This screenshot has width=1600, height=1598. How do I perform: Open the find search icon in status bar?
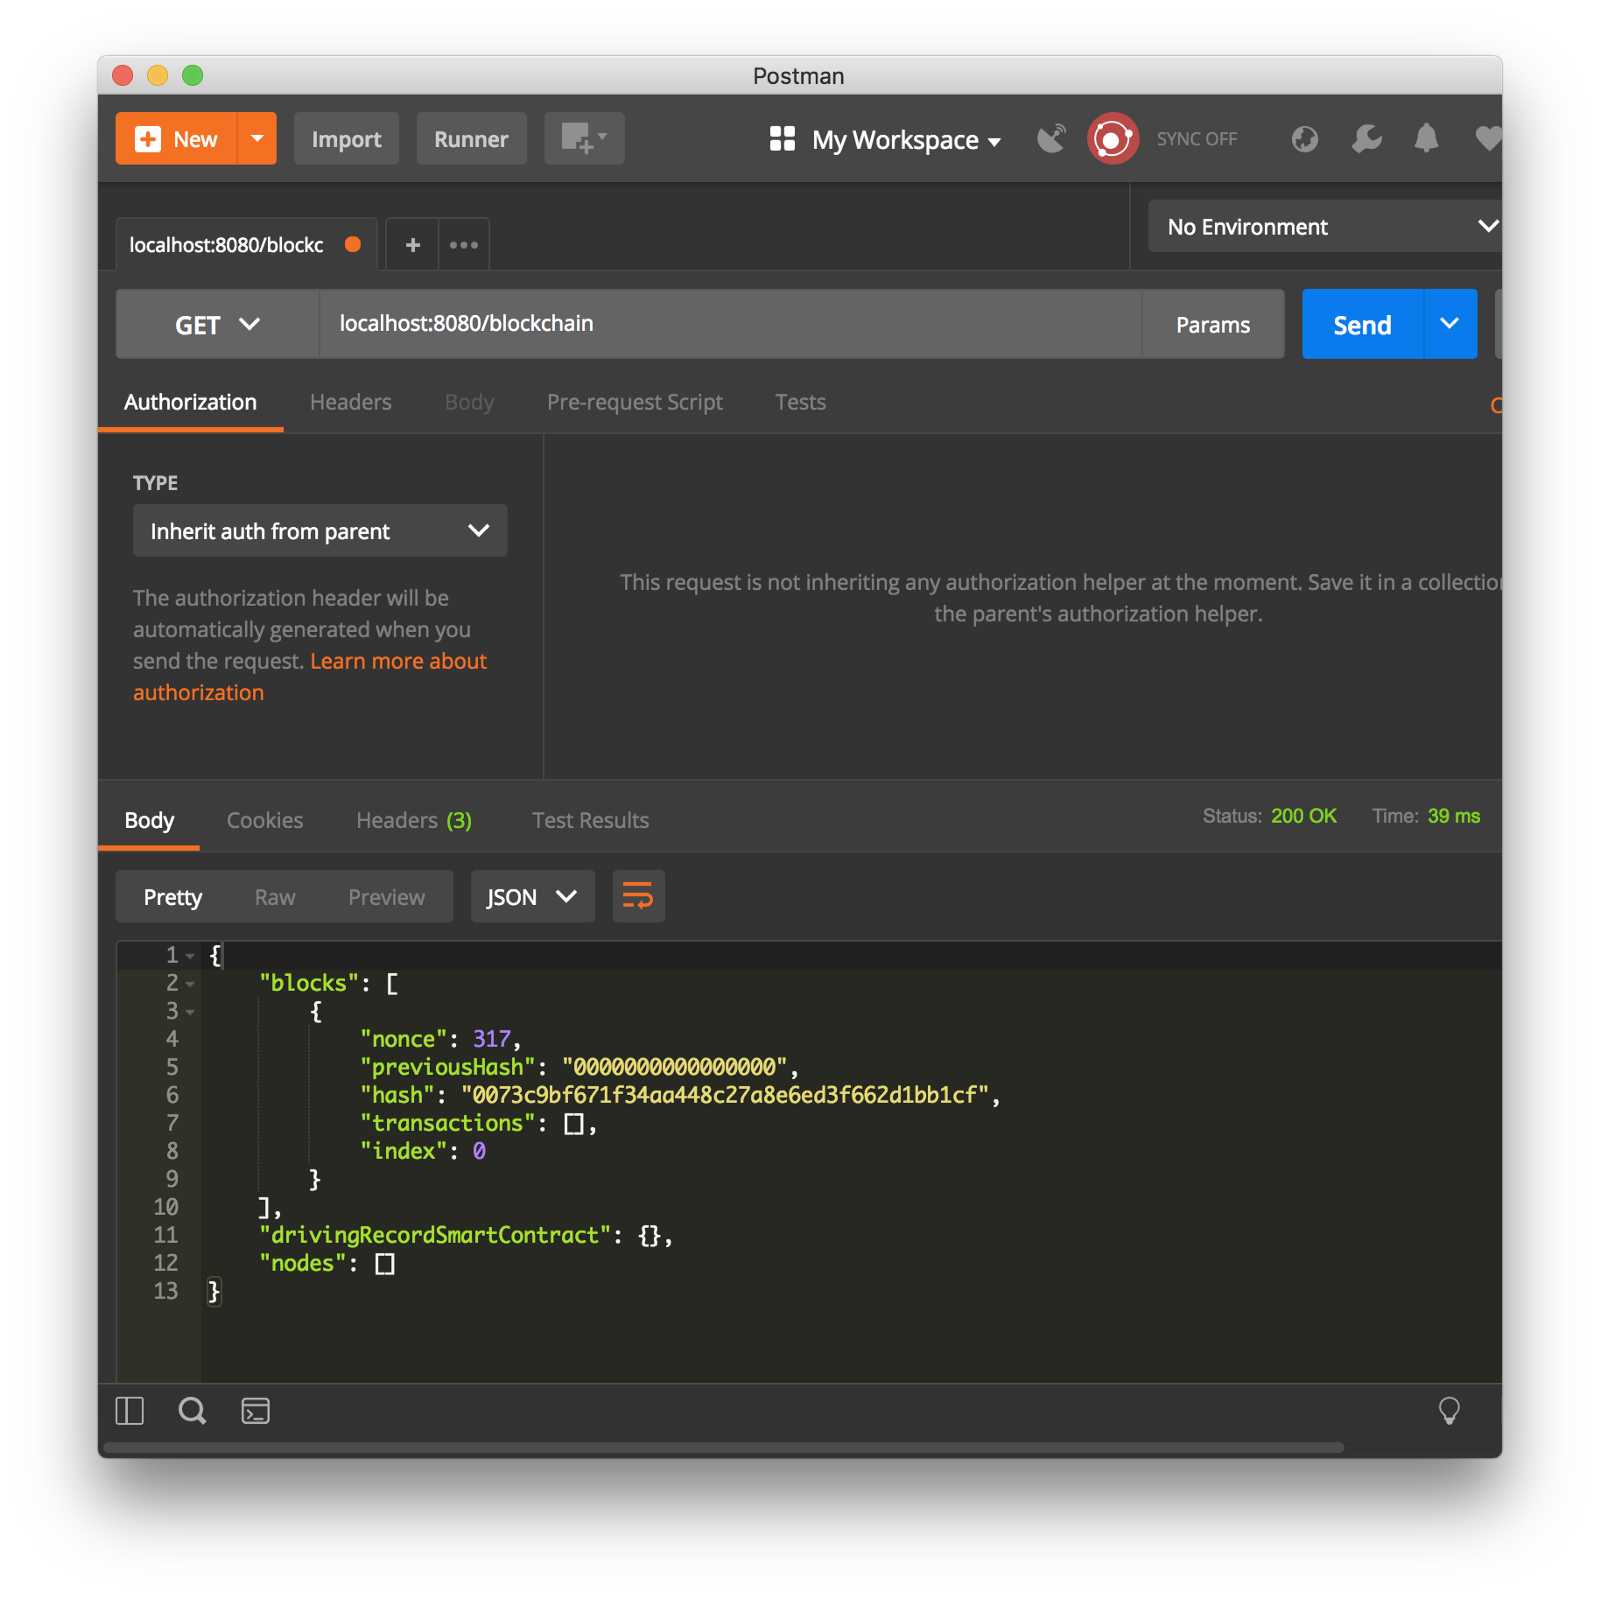click(192, 1411)
